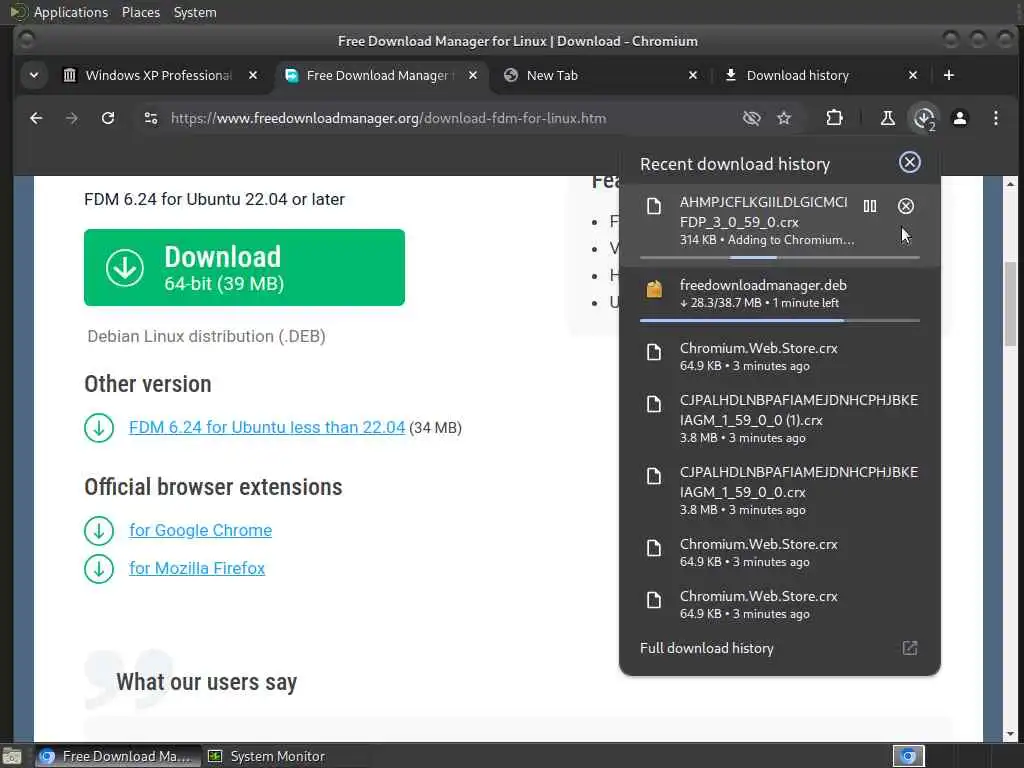Screen dimensions: 1024x768
Task: Click the green Download 64-bit button
Action: [x=244, y=267]
